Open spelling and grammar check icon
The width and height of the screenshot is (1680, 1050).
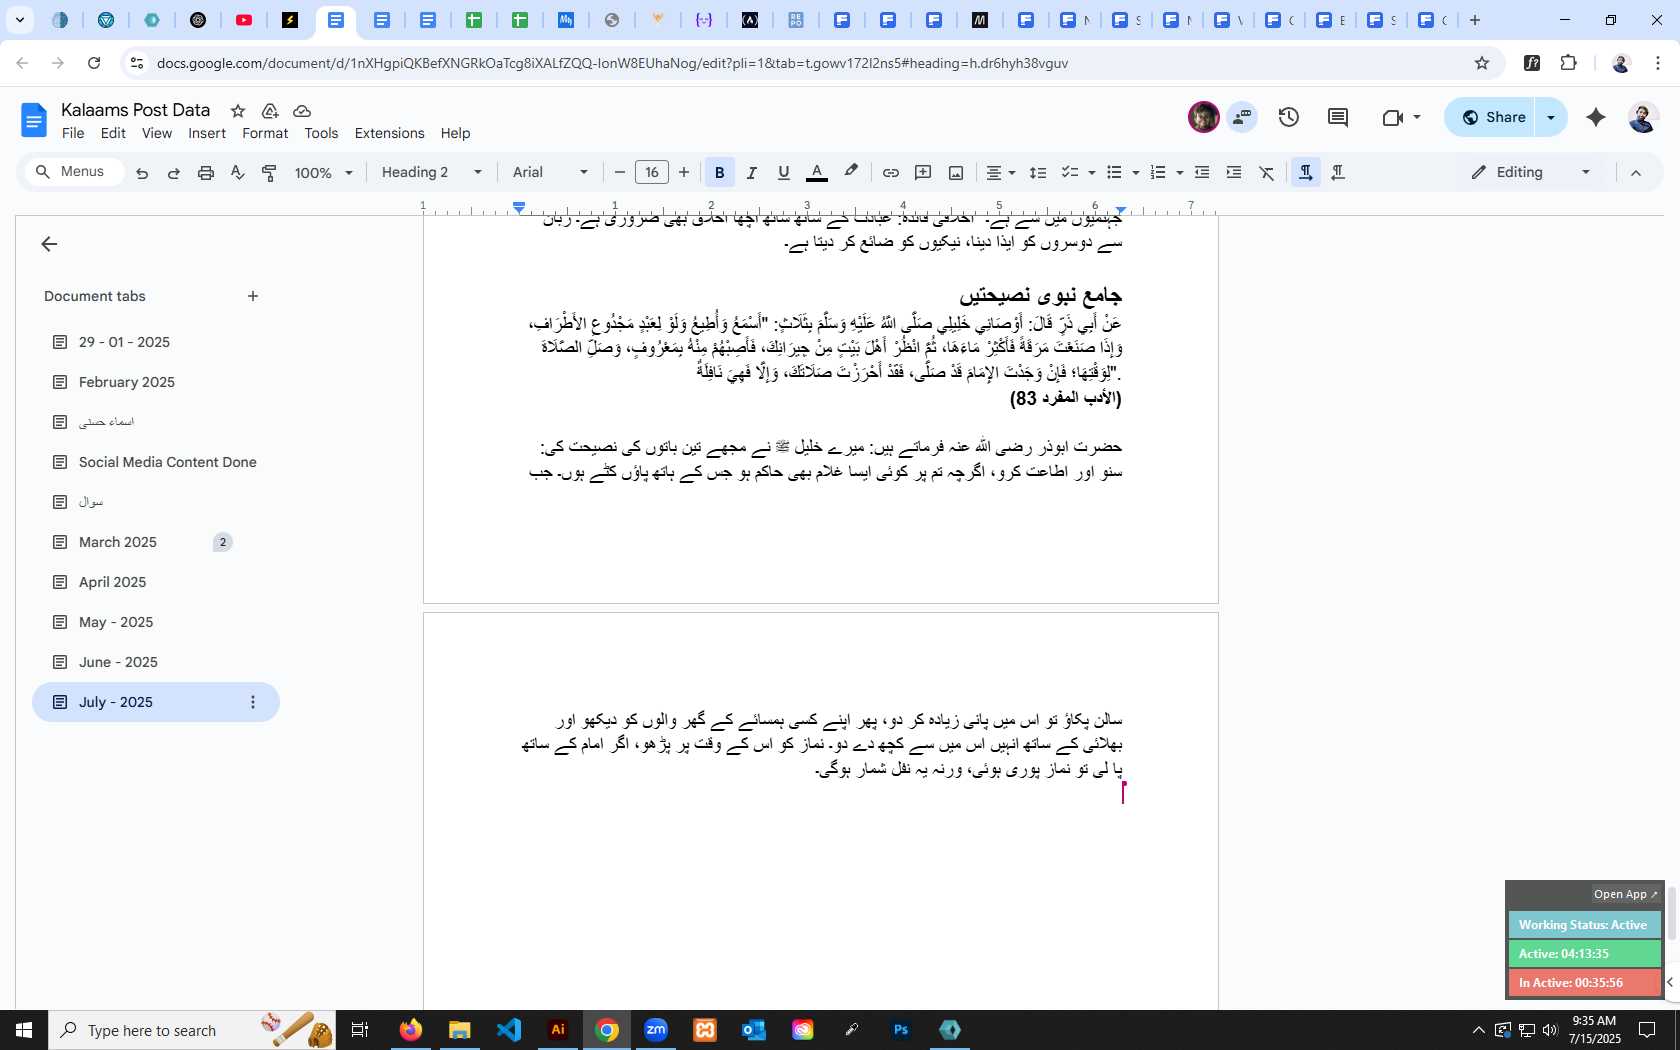[x=238, y=173]
